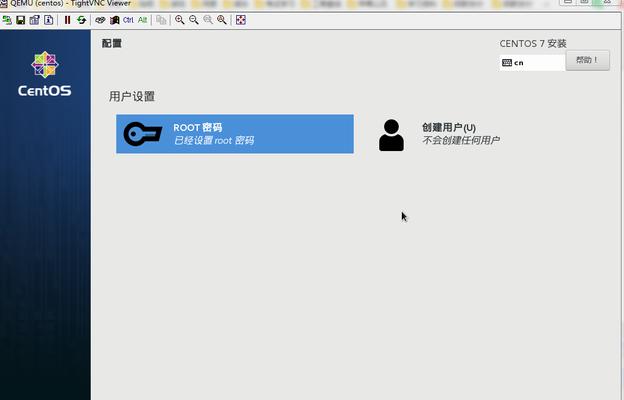
Task: Click the QEMU (centos) - TightVNC Viewer title
Action: tap(70, 3)
